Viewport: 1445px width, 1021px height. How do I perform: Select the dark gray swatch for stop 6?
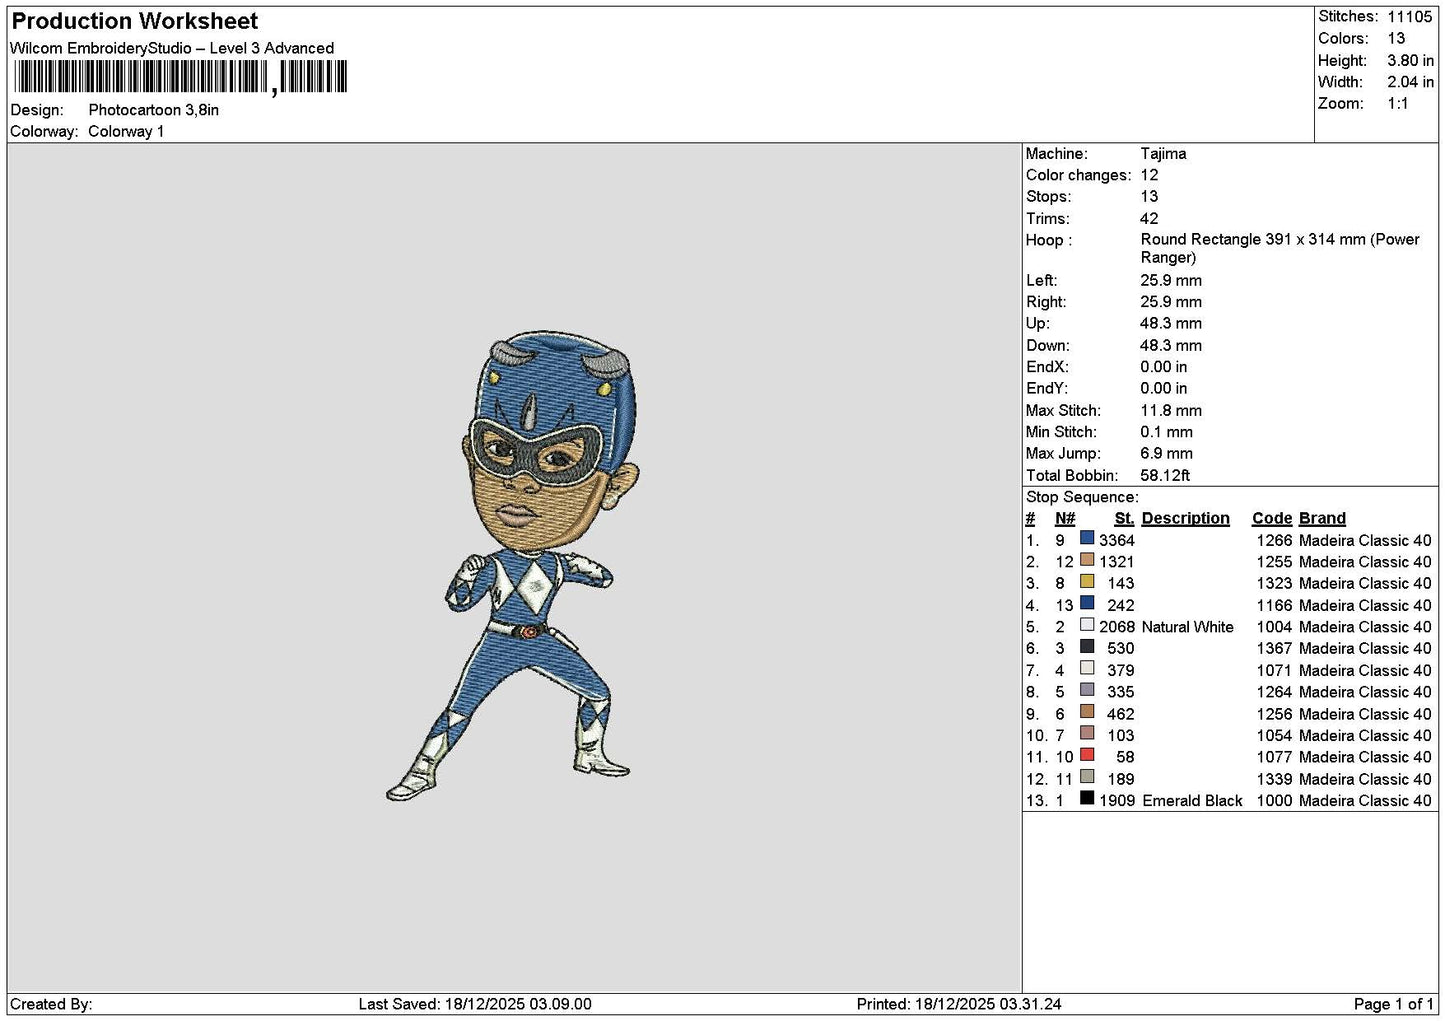1086,647
